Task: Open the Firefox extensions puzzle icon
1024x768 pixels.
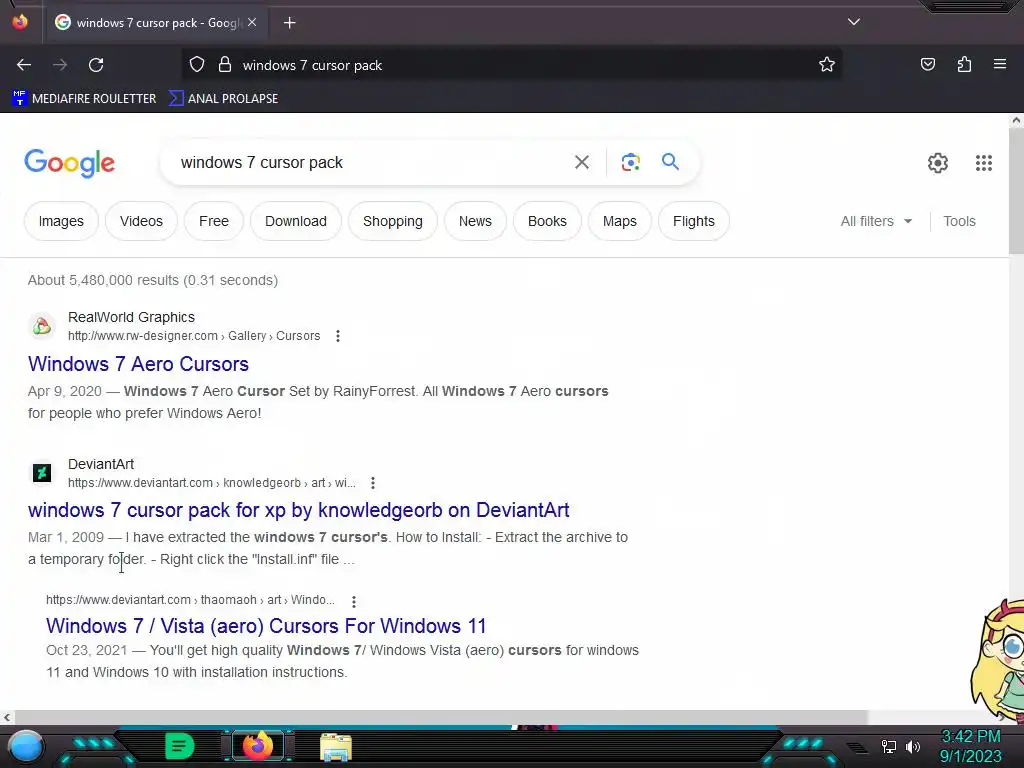Action: point(964,64)
